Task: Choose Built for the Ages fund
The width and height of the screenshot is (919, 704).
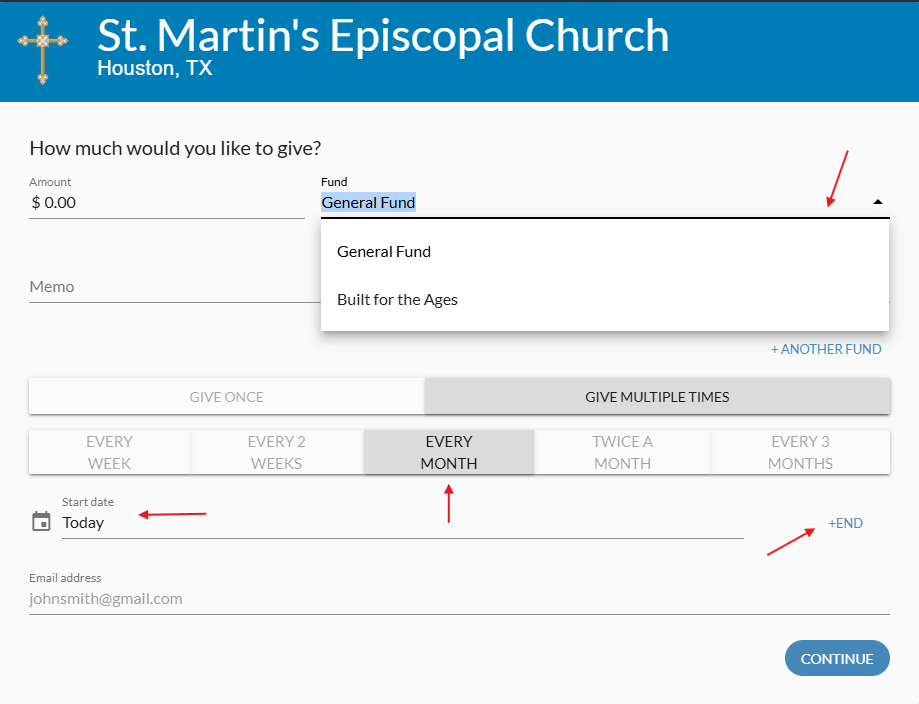Action: coord(605,300)
